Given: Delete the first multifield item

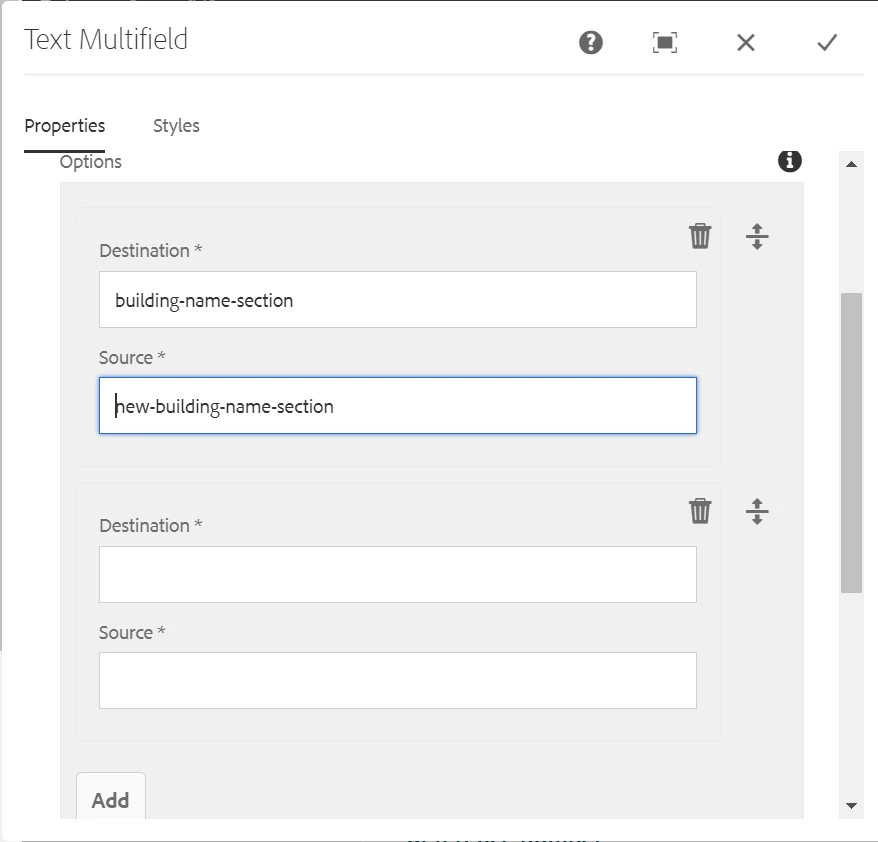Looking at the screenshot, I should pyautogui.click(x=700, y=236).
